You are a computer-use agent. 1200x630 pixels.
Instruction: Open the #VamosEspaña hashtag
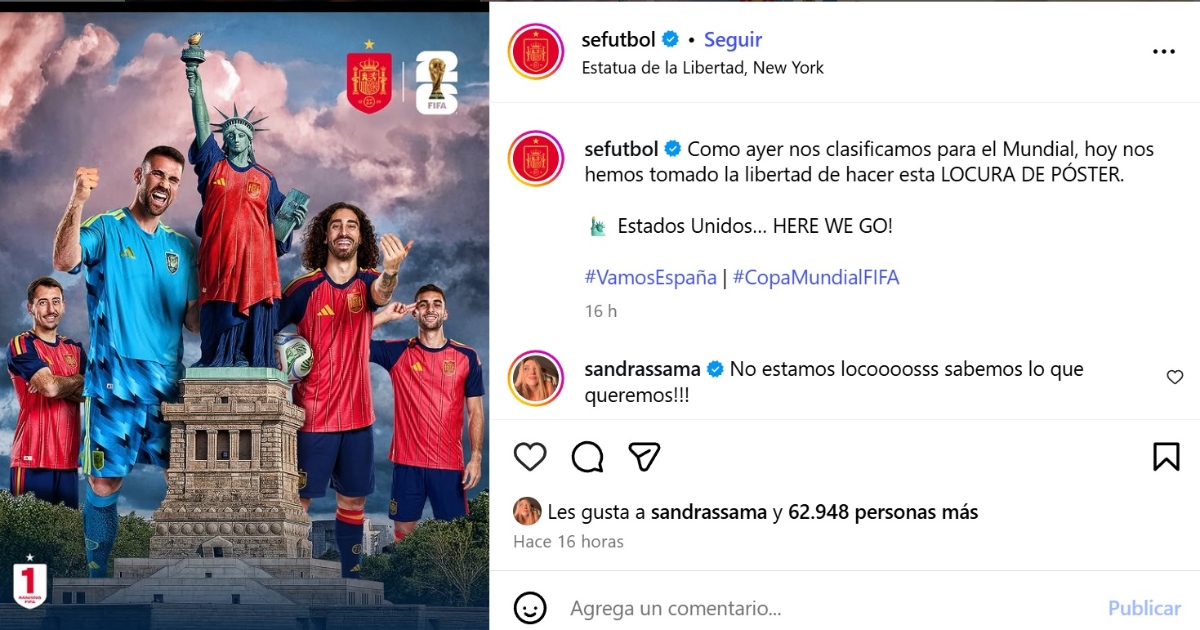[650, 277]
